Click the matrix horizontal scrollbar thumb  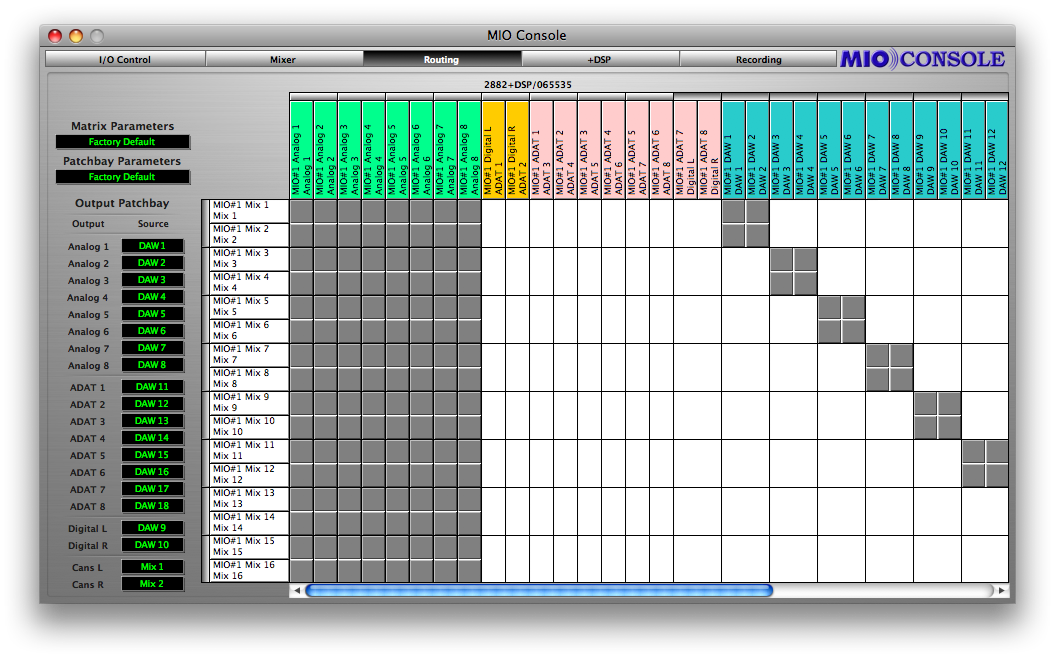click(539, 591)
